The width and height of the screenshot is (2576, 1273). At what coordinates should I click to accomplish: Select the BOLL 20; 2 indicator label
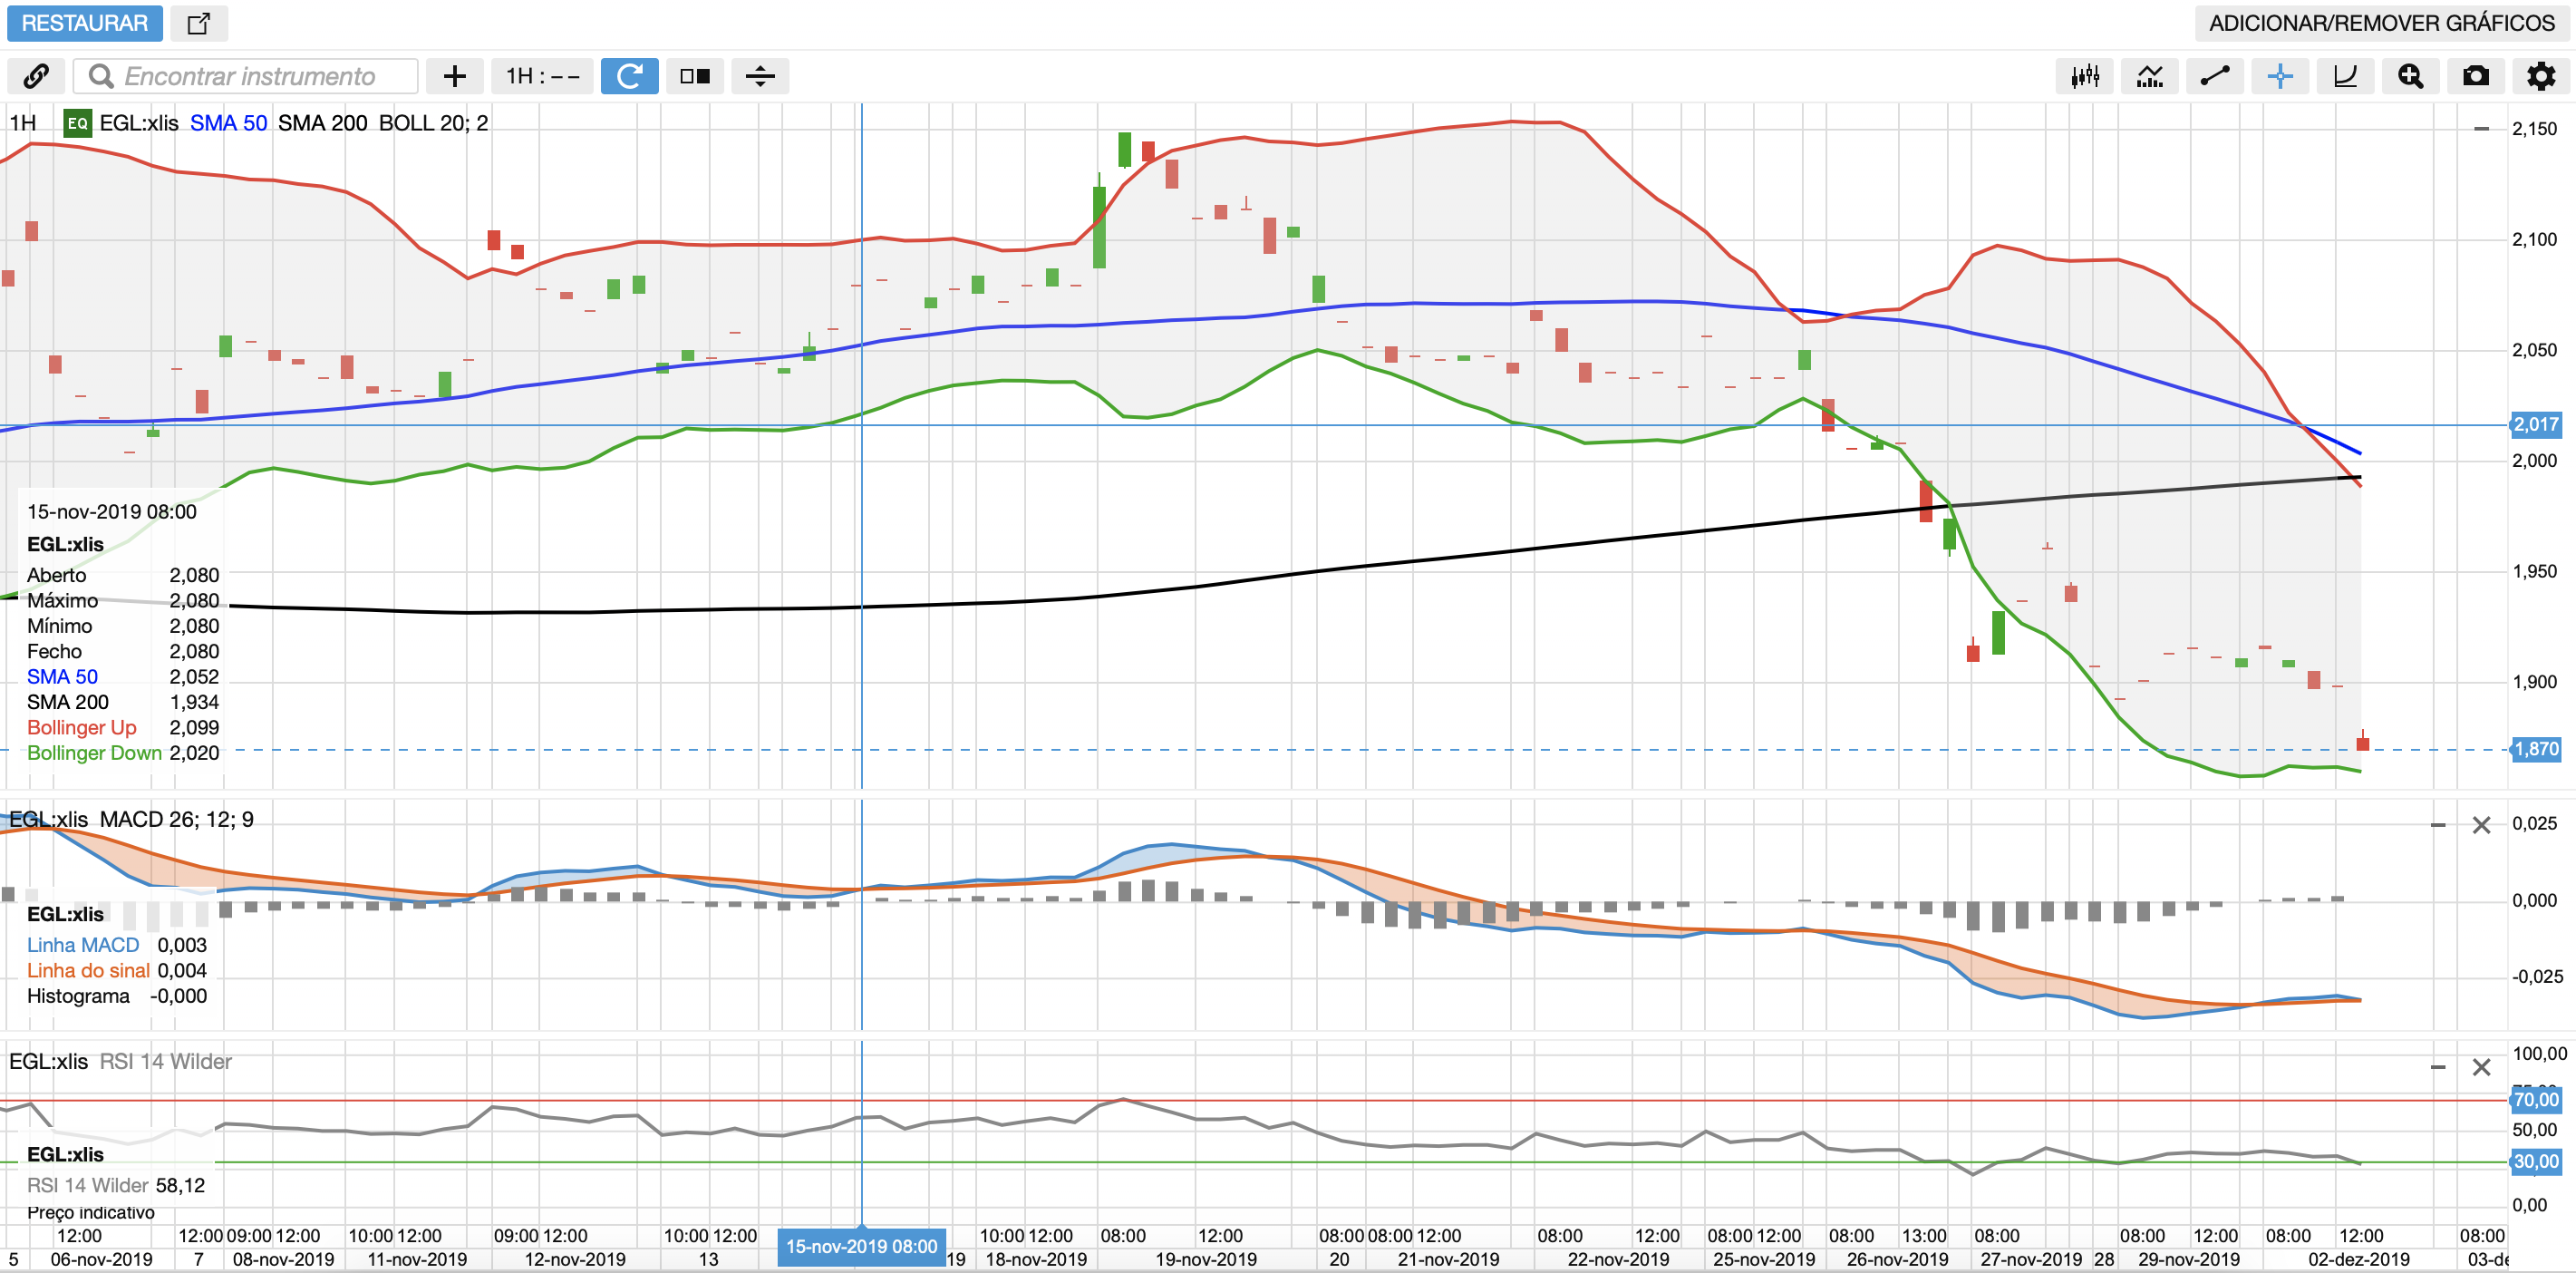point(433,123)
